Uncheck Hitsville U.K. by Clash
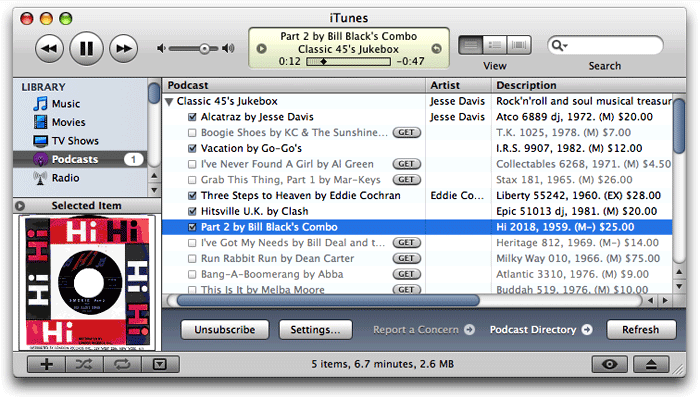Screen dimensions: 700x399 click(x=192, y=212)
